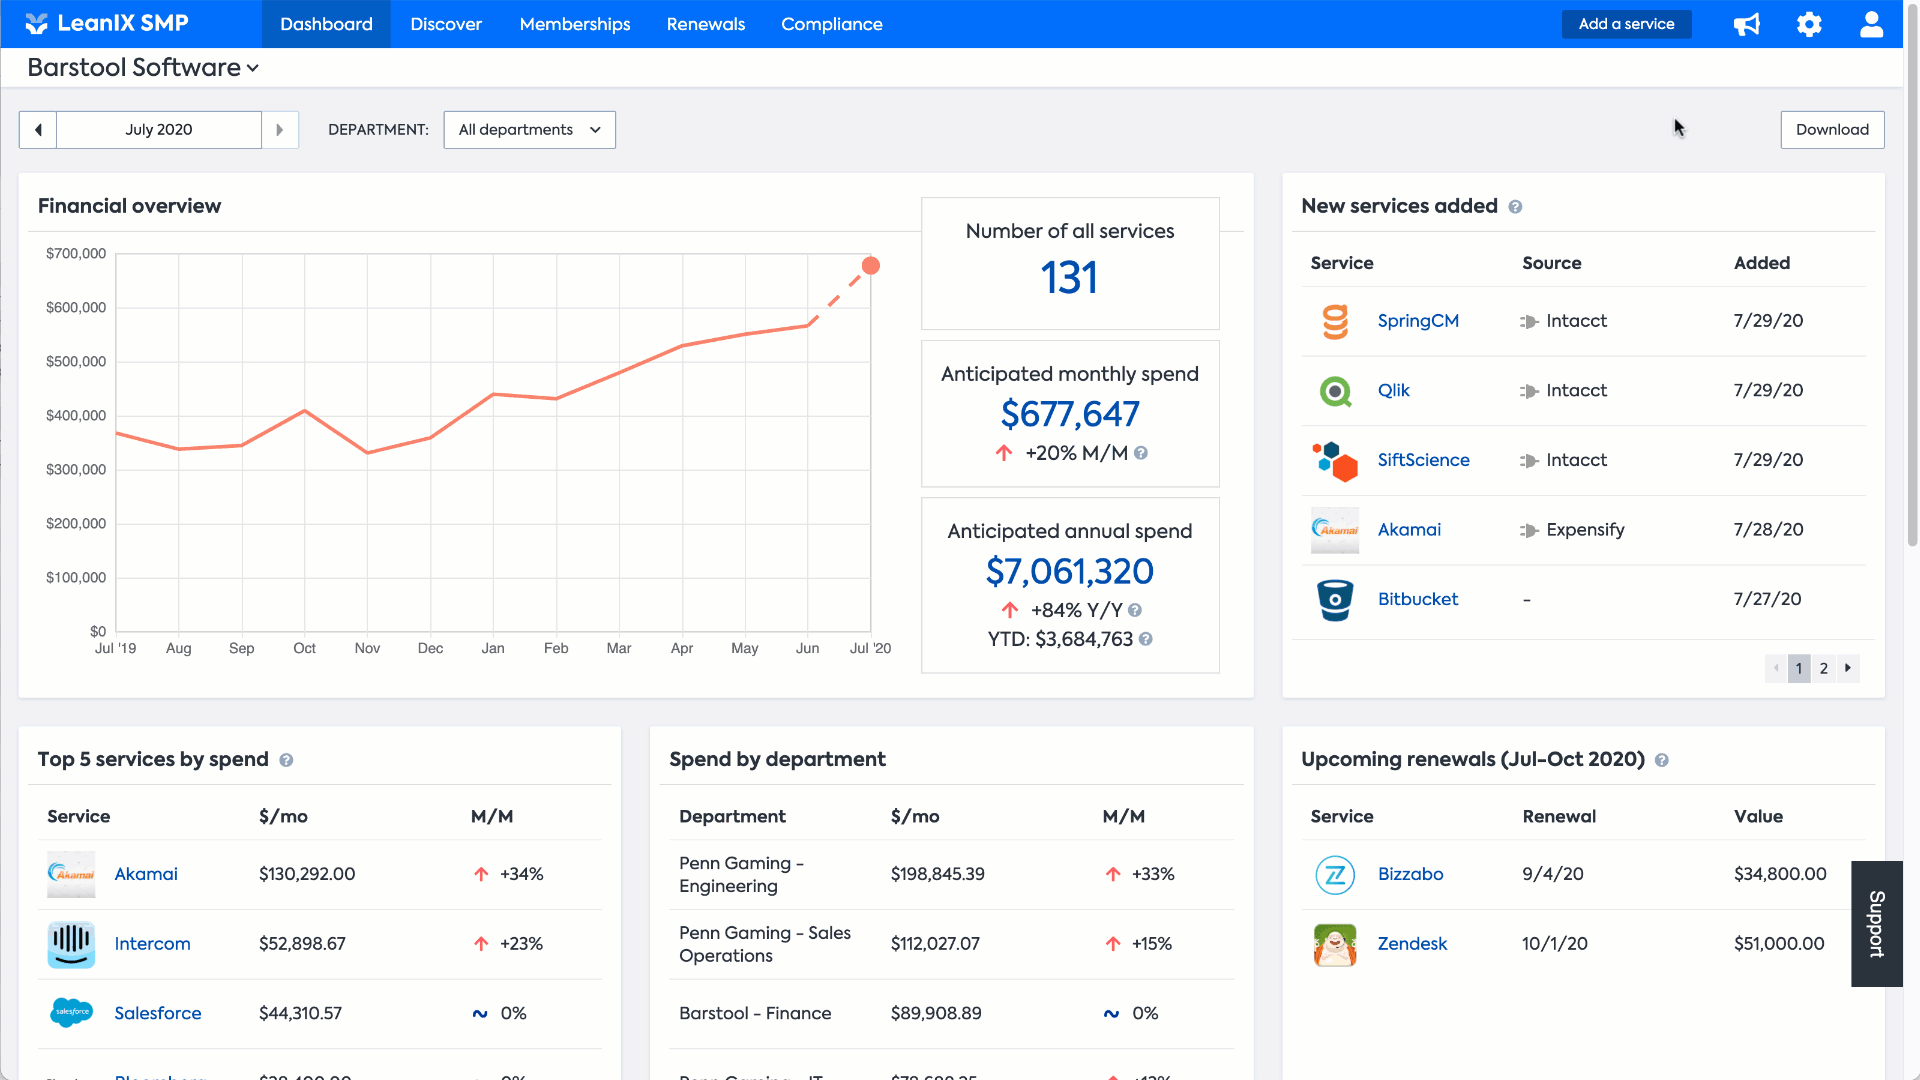
Task: Open the Support side tab
Action: point(1877,924)
